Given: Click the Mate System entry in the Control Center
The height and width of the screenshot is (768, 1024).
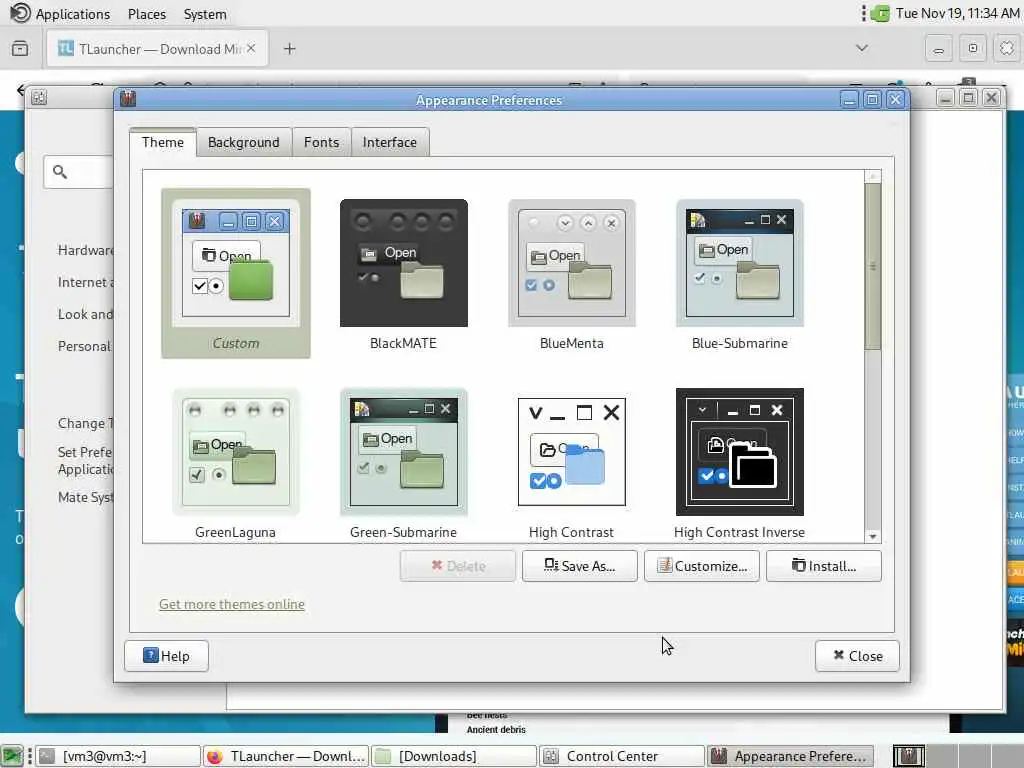Looking at the screenshot, I should pyautogui.click(x=86, y=497).
